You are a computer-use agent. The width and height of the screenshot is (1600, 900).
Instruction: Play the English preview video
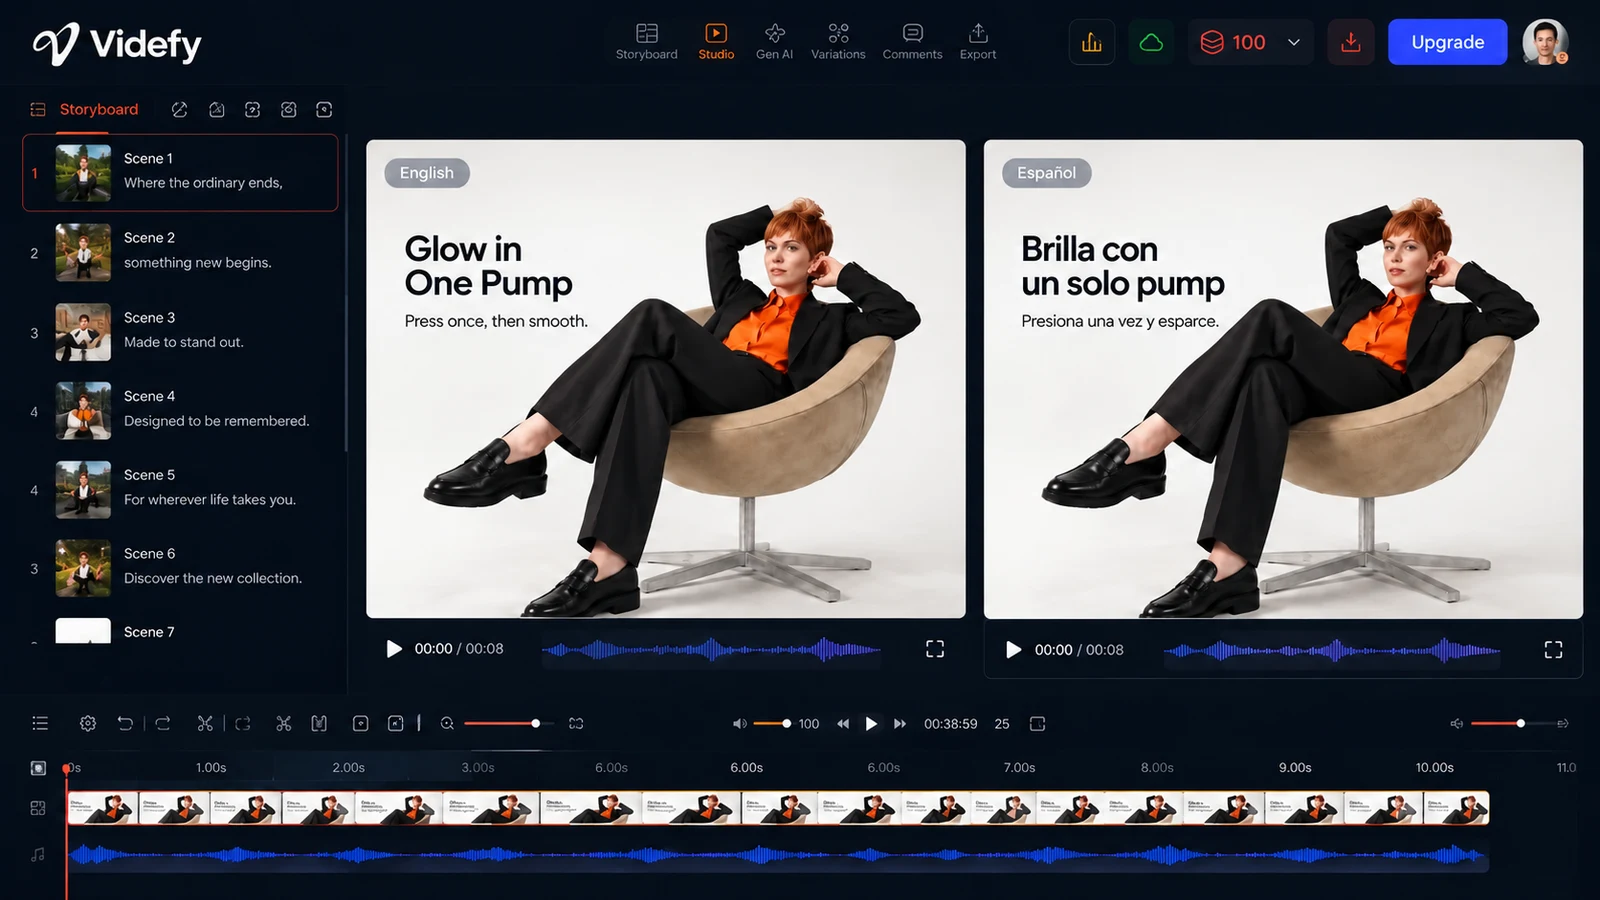point(394,649)
